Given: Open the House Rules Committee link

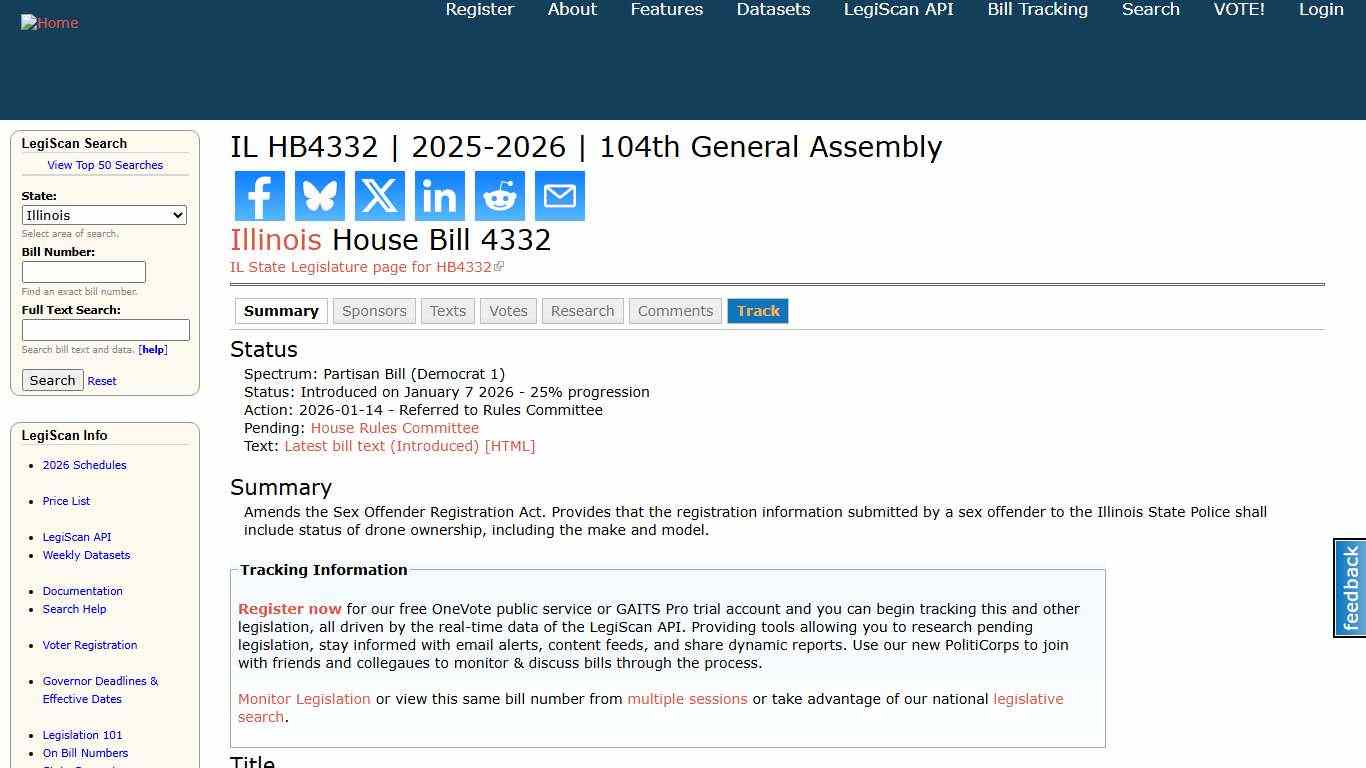Looking at the screenshot, I should tap(394, 427).
